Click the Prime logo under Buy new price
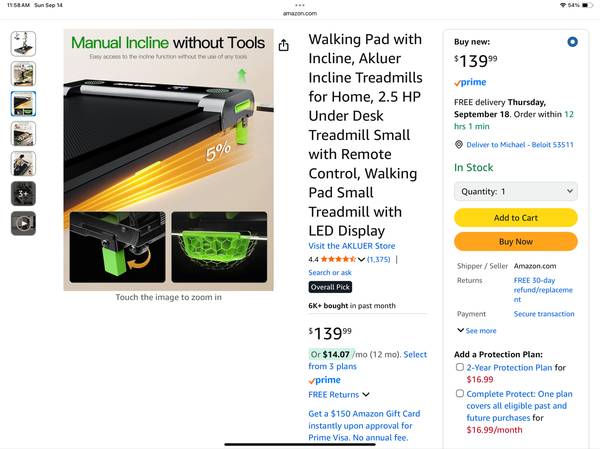This screenshot has height=449, width=600. coord(470,82)
